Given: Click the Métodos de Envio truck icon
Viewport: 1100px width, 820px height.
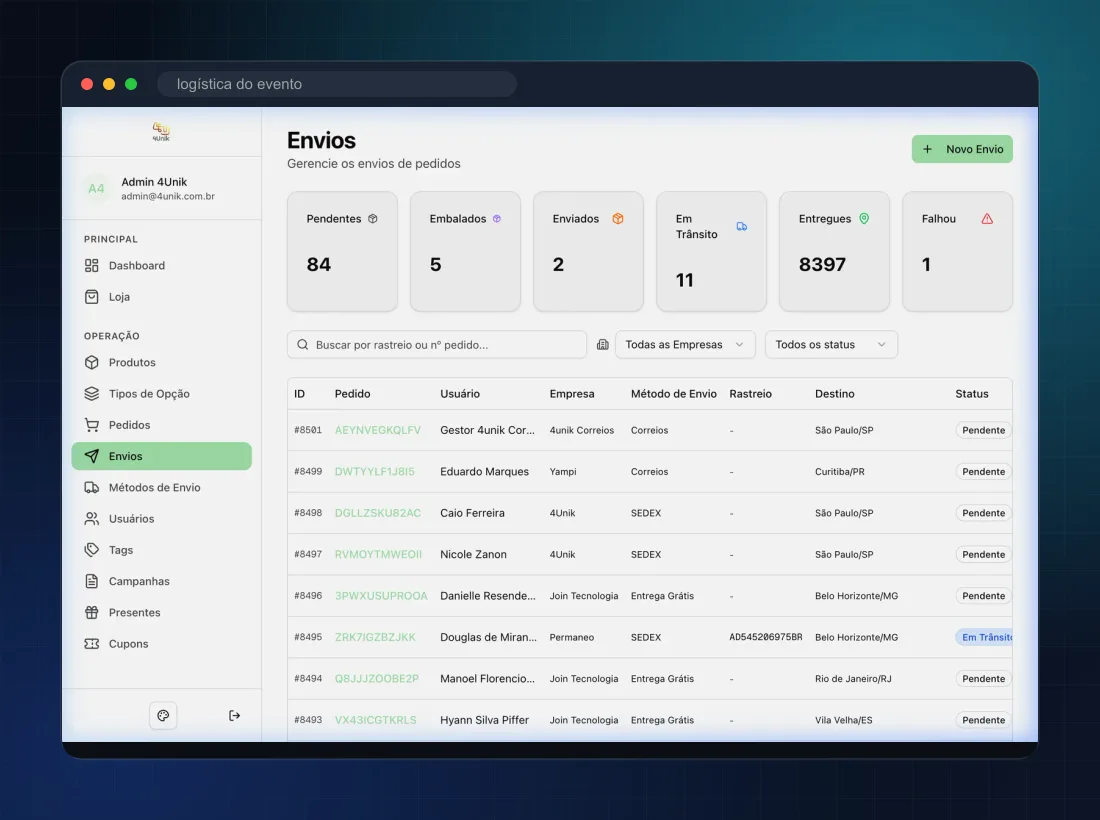Looking at the screenshot, I should point(92,488).
